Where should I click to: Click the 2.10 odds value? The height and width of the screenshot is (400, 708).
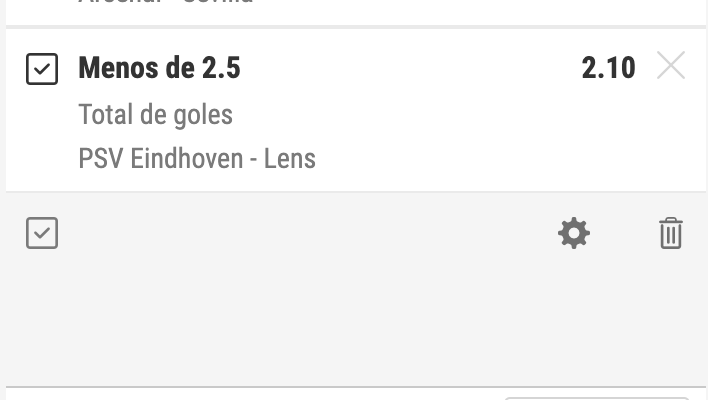(x=609, y=68)
